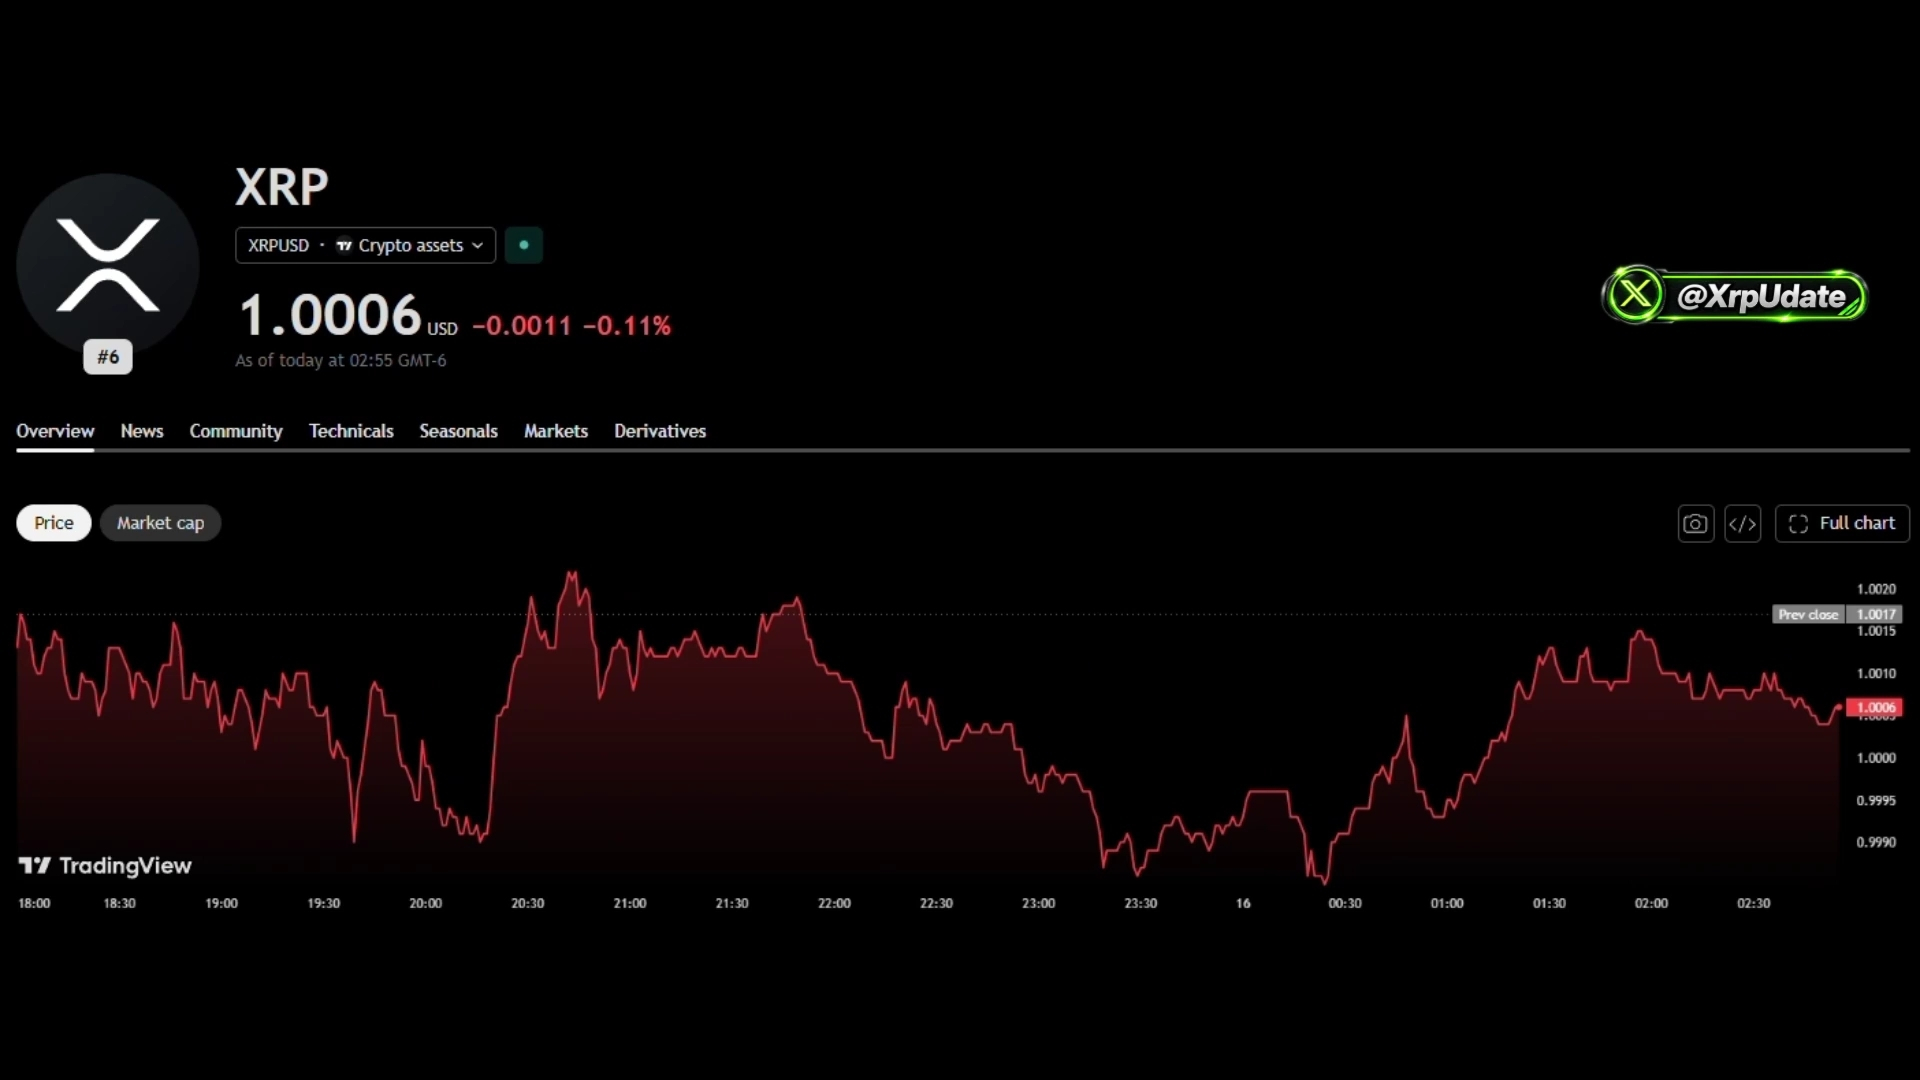1920x1080 pixels.
Task: Click the 1.0017 previous close value
Action: tap(1876, 615)
